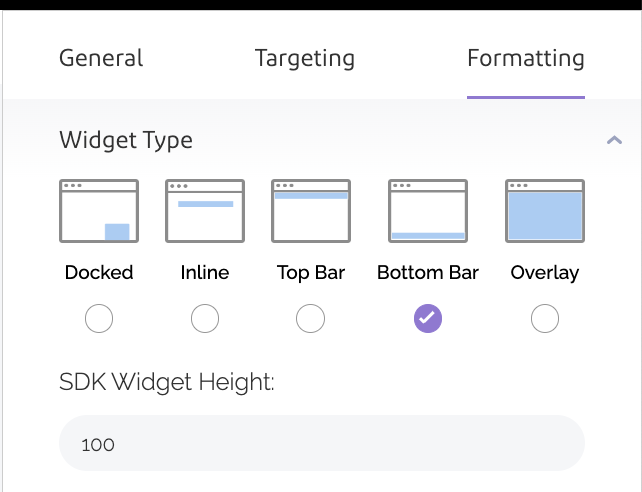Click the Widget Type section header

pos(126,141)
